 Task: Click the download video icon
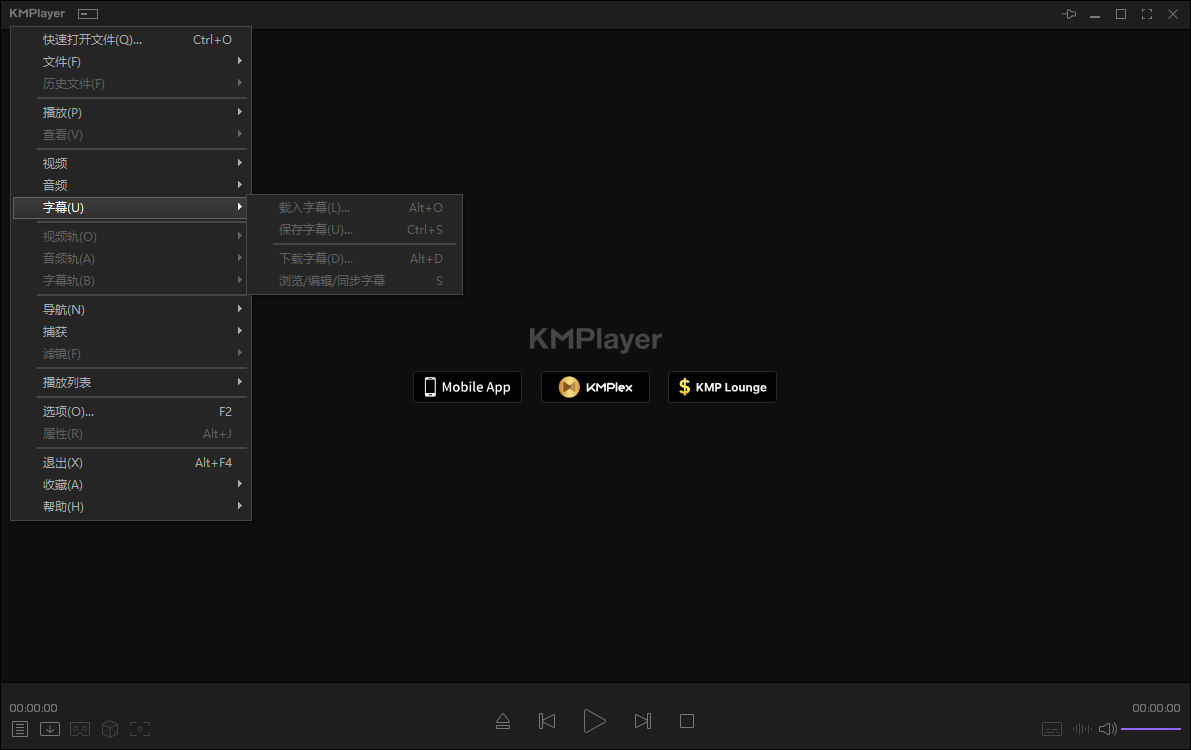(x=50, y=729)
